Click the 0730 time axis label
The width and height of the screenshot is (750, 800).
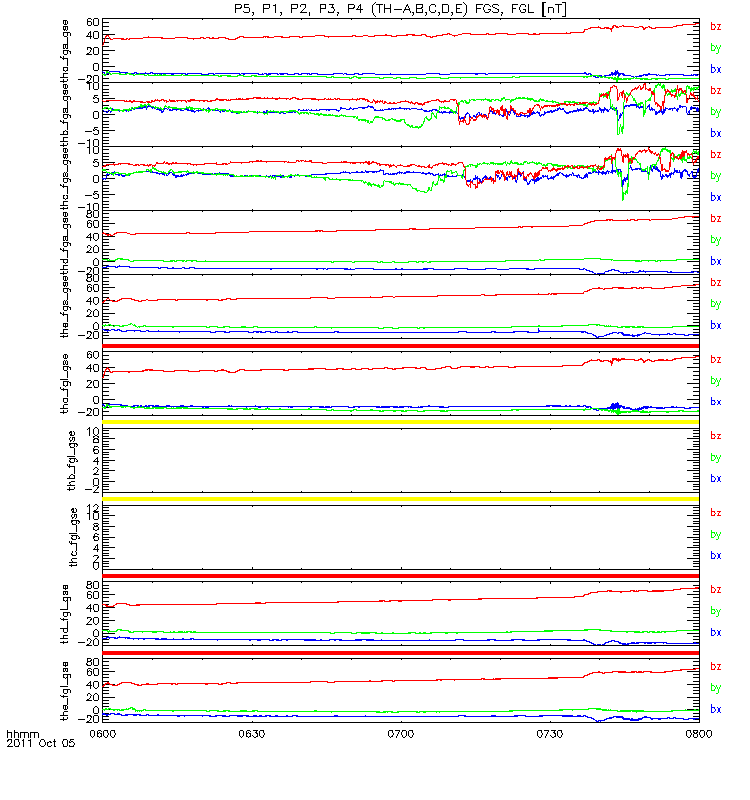[550, 734]
